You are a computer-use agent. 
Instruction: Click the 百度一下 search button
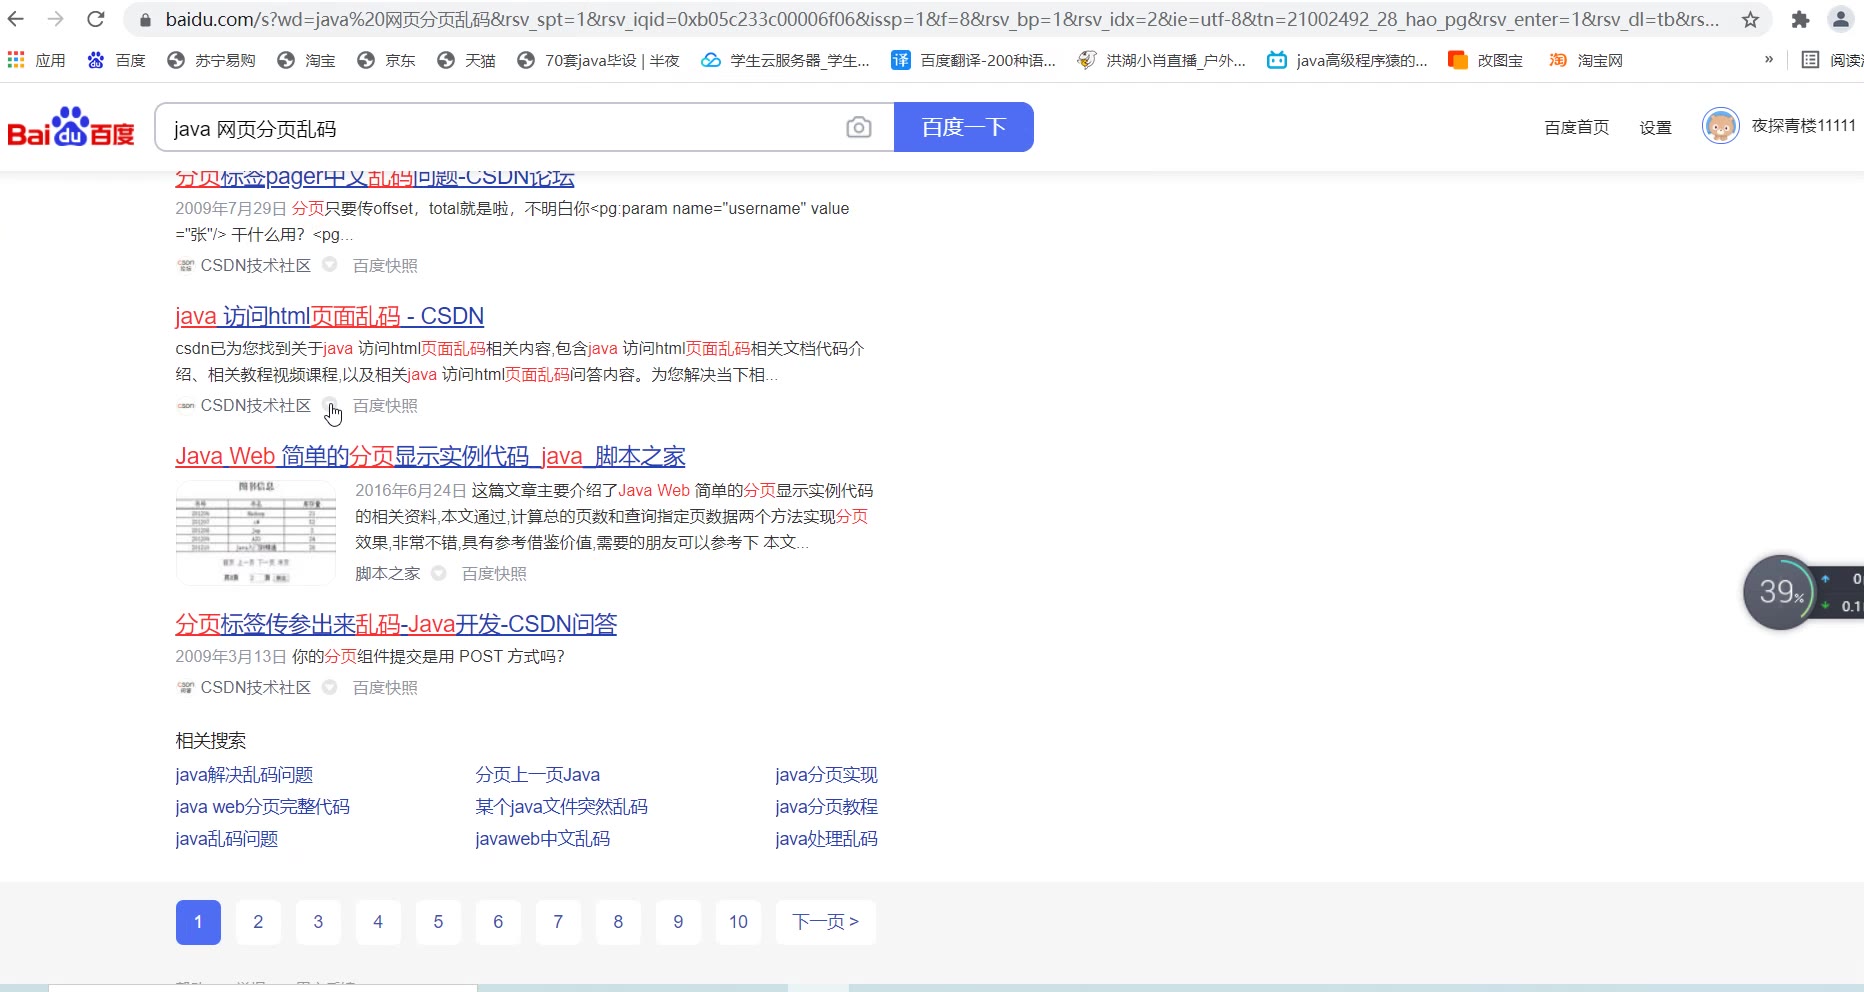click(x=963, y=127)
